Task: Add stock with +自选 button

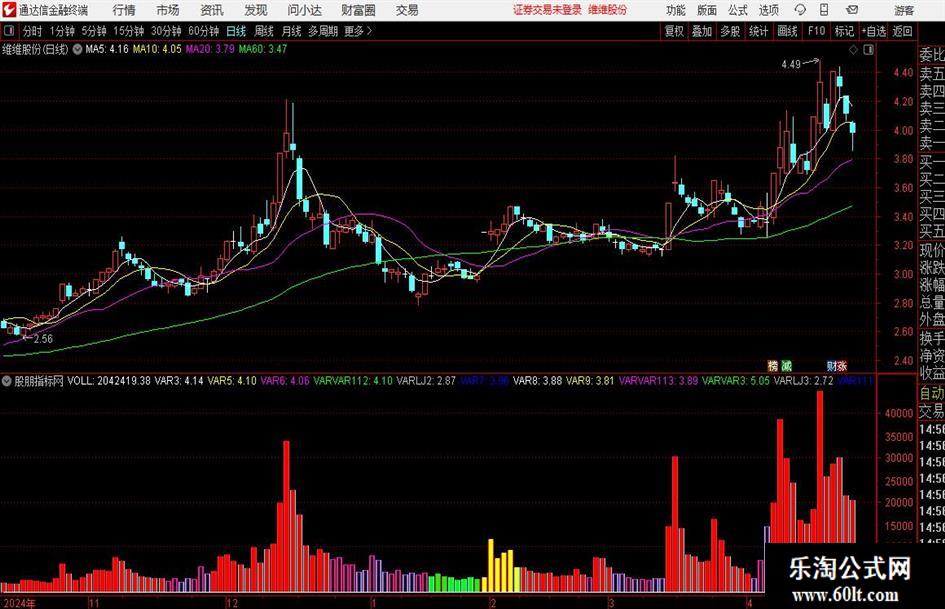Action: coord(874,31)
